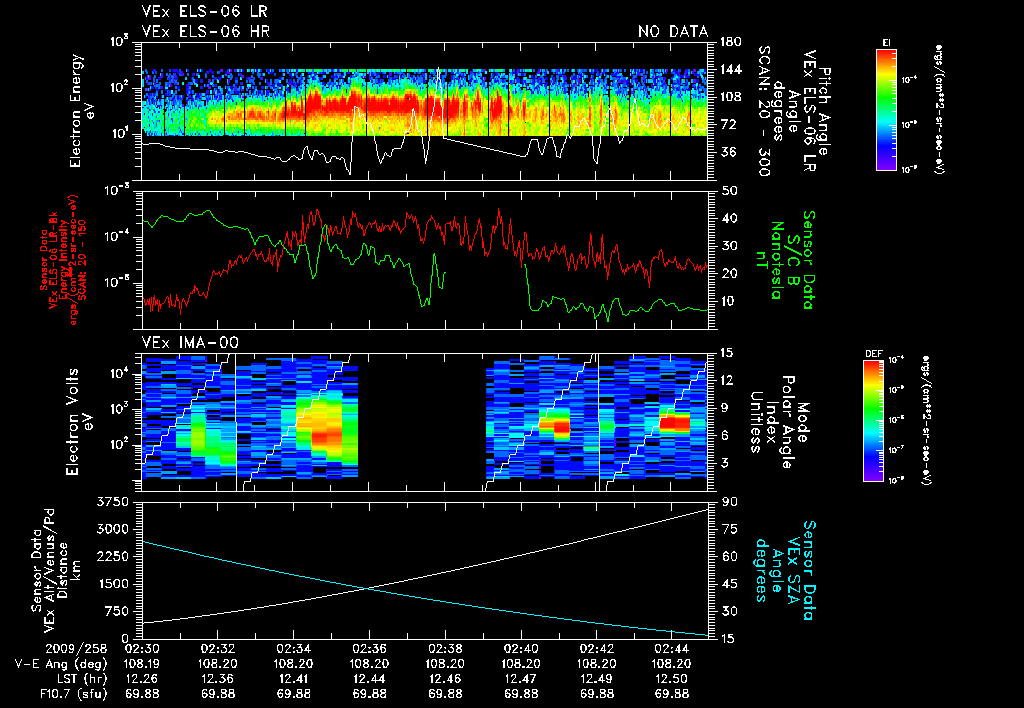Click the LST value '12.44'

369,679
